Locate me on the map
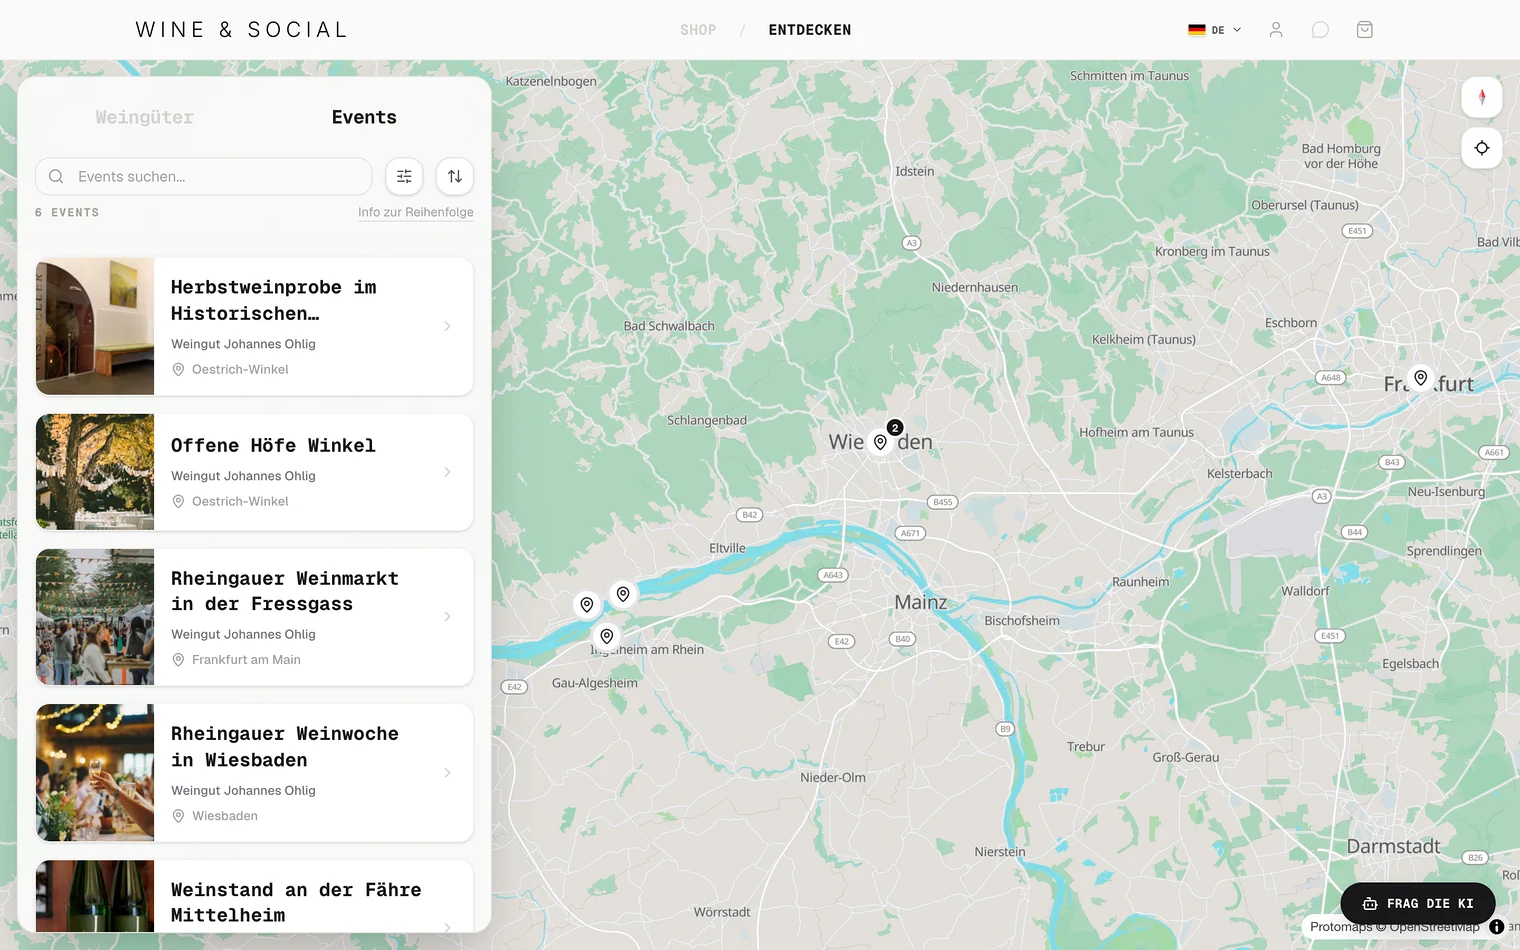The width and height of the screenshot is (1520, 950). [x=1482, y=148]
